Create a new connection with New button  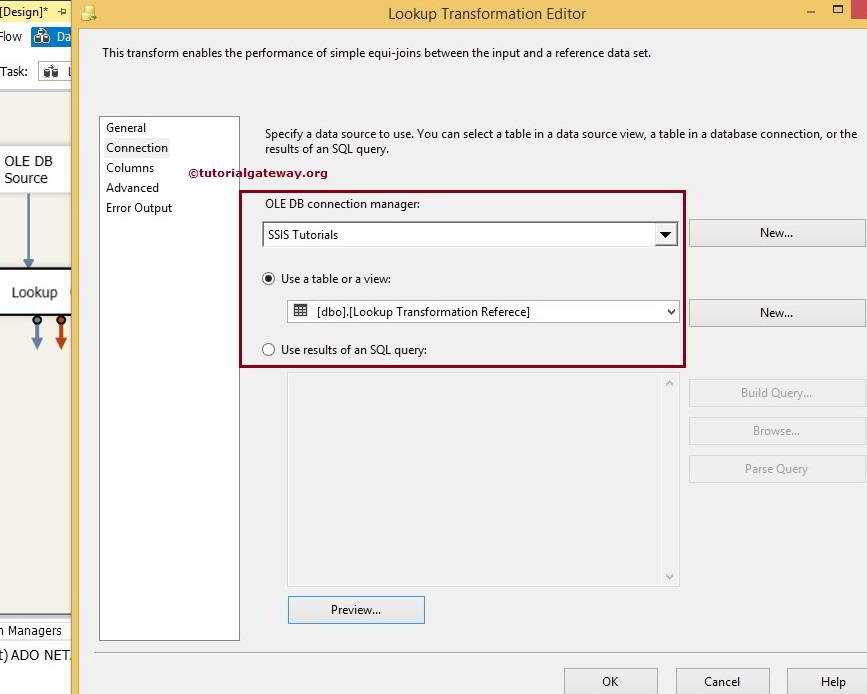[x=775, y=232]
